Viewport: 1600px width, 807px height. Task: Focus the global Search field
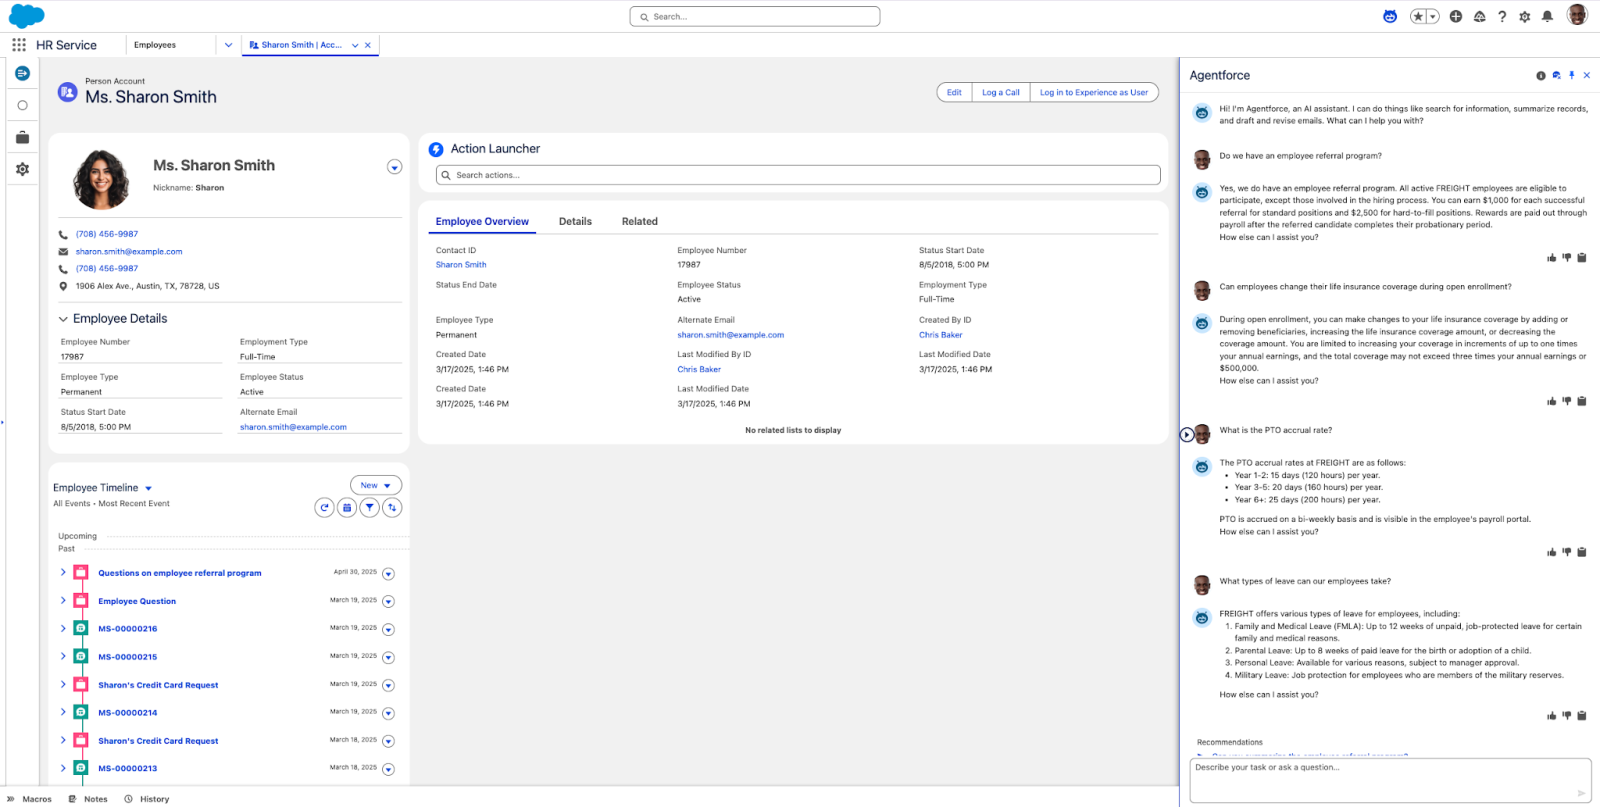pyautogui.click(x=755, y=17)
